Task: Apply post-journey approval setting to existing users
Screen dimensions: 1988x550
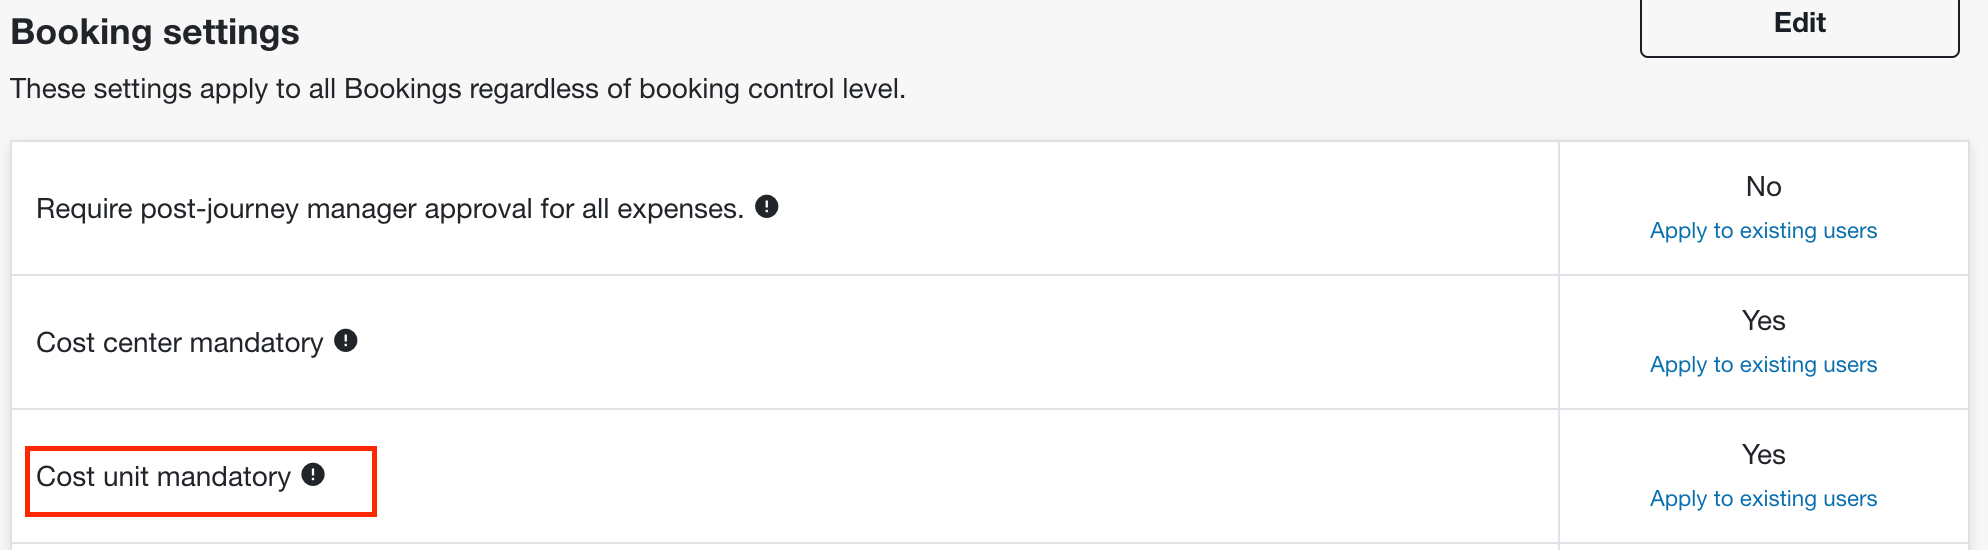Action: pyautogui.click(x=1763, y=231)
